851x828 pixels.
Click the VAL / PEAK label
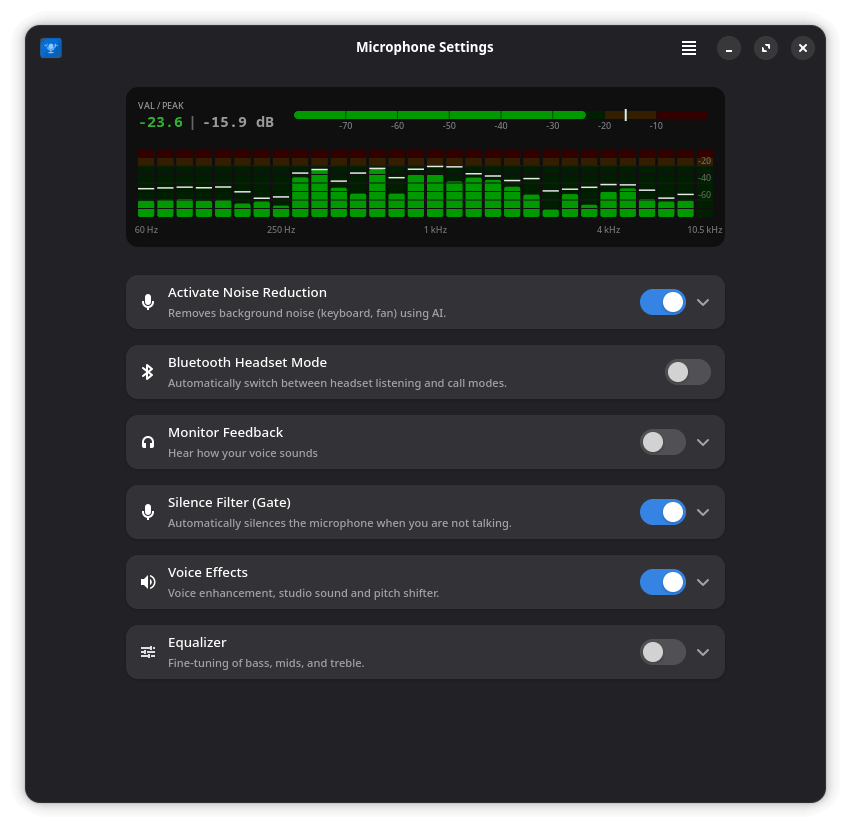click(161, 105)
